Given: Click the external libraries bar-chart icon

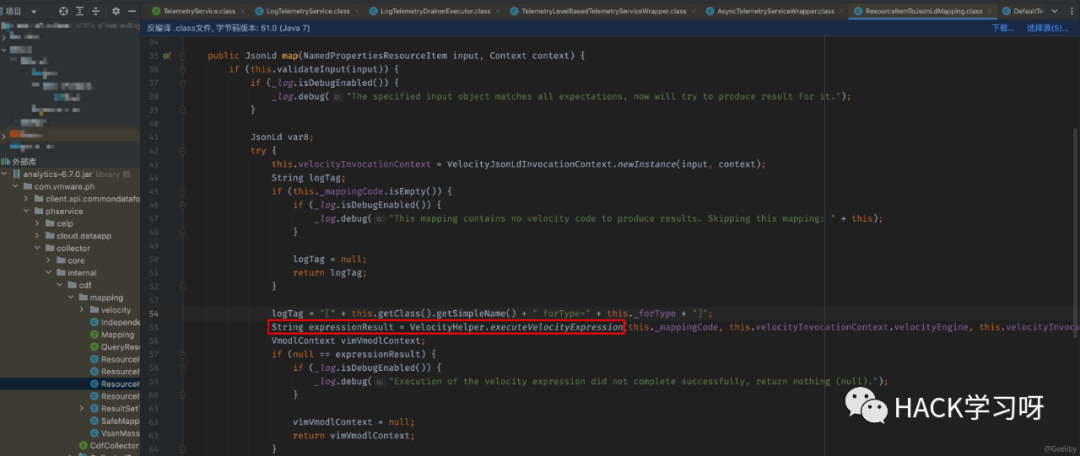Looking at the screenshot, I should [6, 161].
